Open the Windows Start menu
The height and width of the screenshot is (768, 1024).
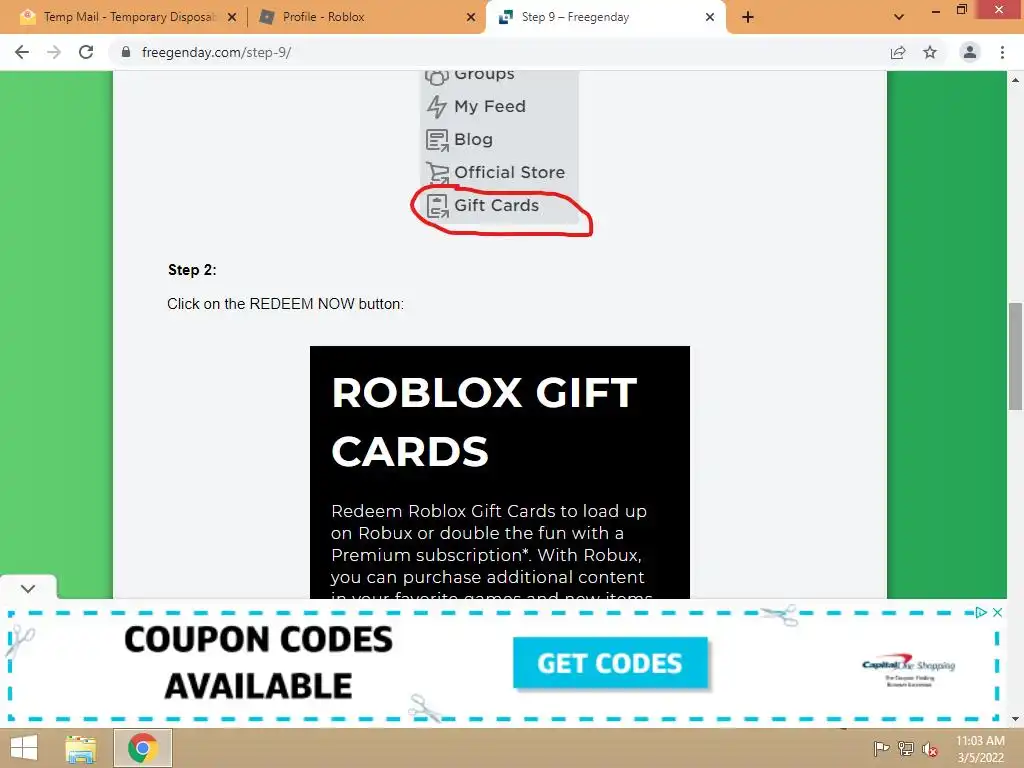point(24,748)
